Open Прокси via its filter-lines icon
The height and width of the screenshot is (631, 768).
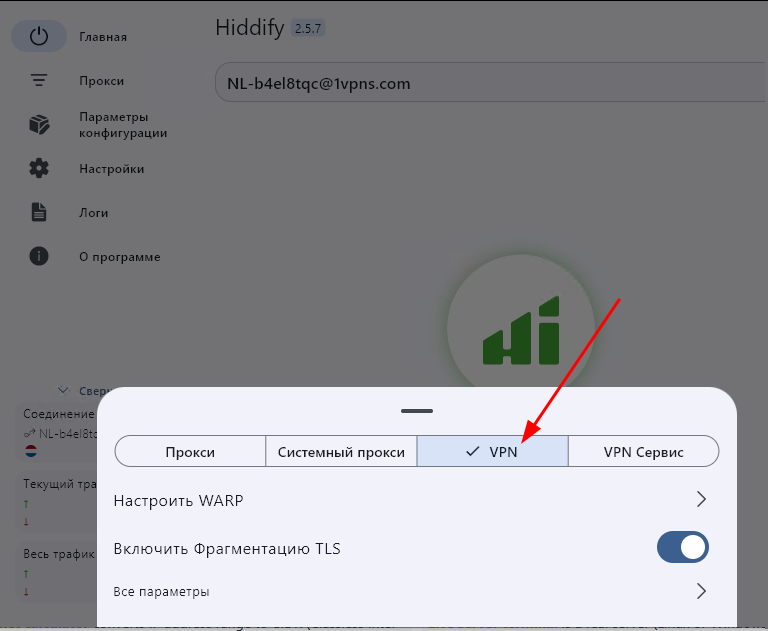tap(39, 81)
